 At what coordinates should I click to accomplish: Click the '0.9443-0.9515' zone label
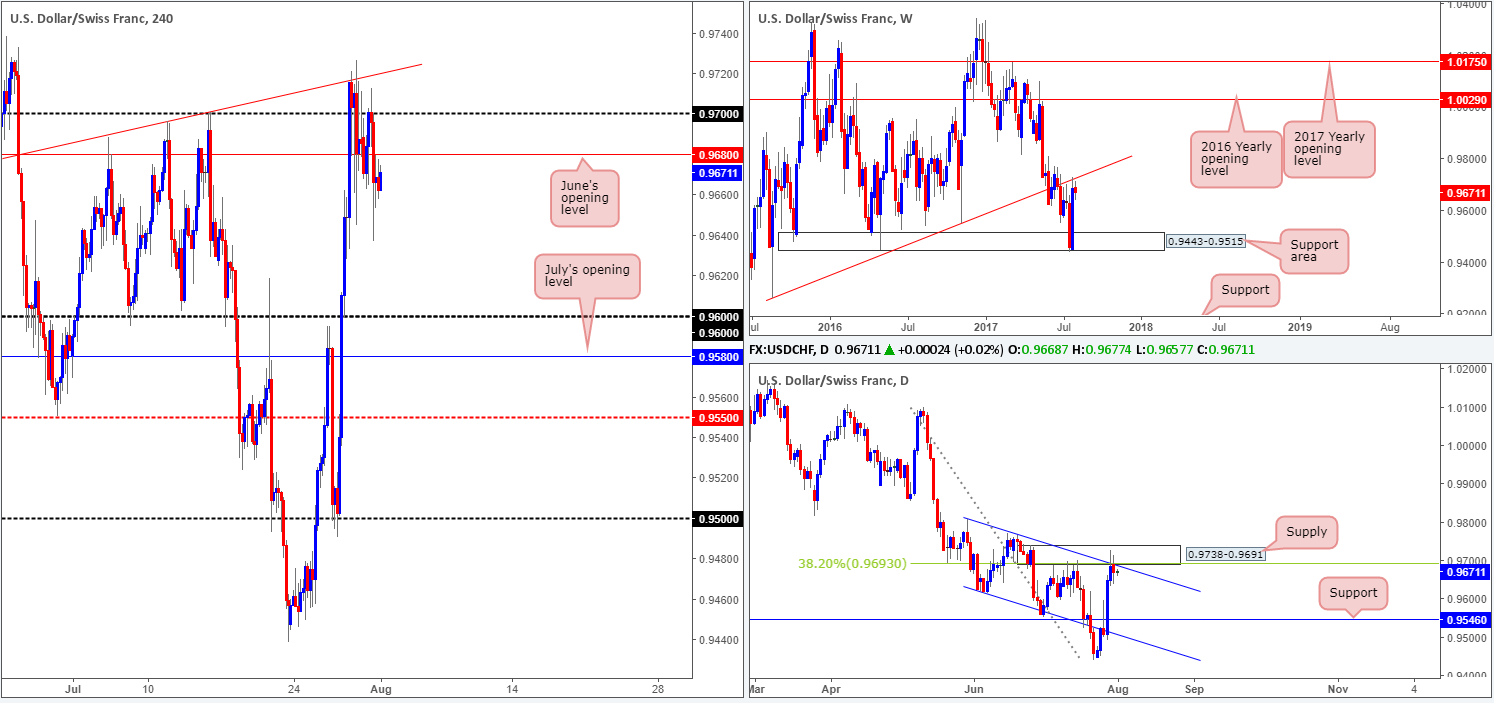tap(1207, 241)
